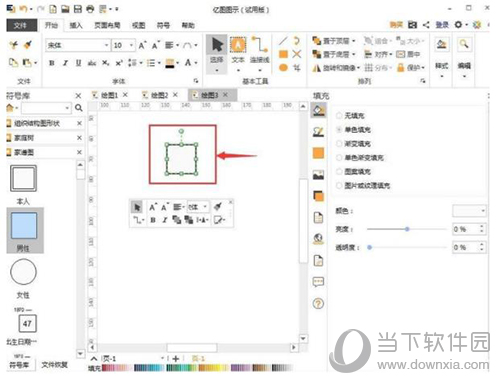
Task: Open the insert picture panel icon
Action: [319, 175]
